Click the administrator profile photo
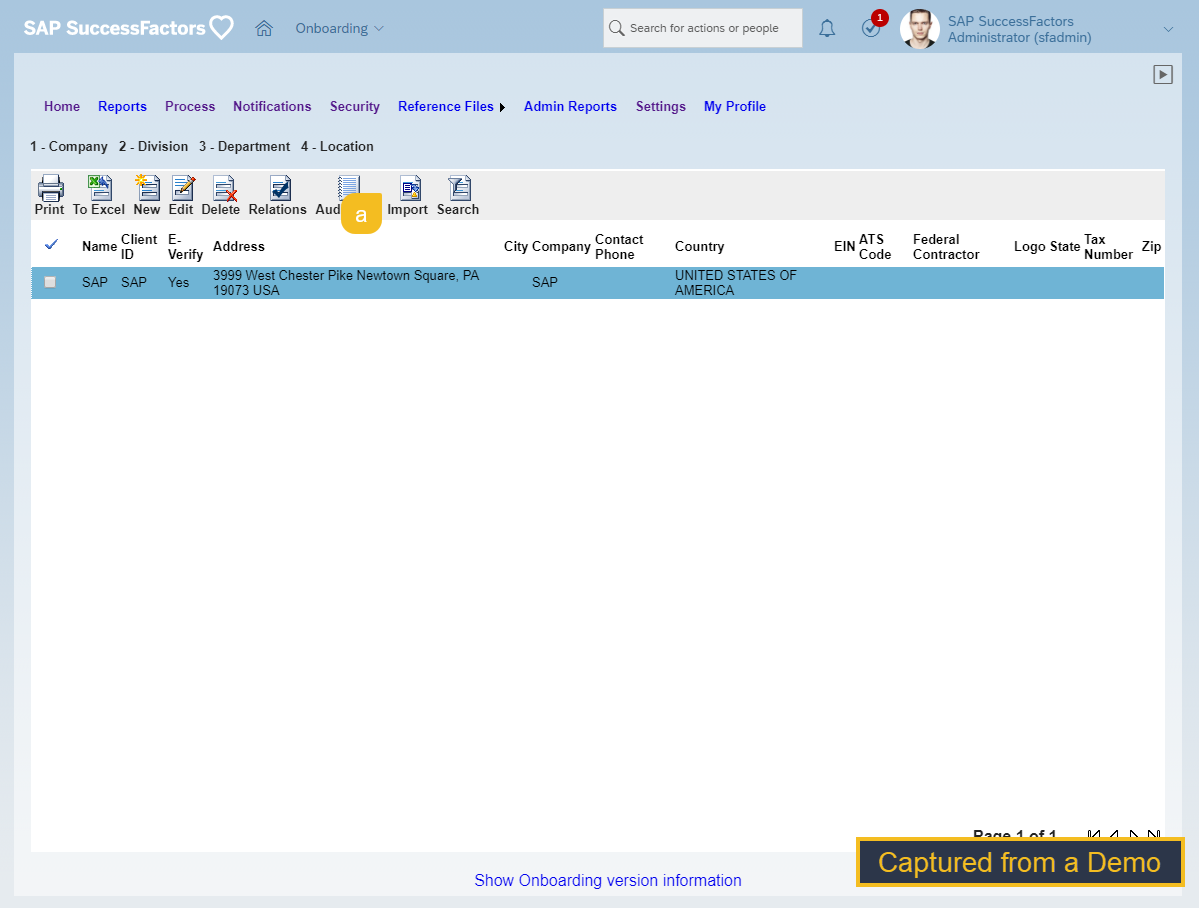 tap(919, 29)
